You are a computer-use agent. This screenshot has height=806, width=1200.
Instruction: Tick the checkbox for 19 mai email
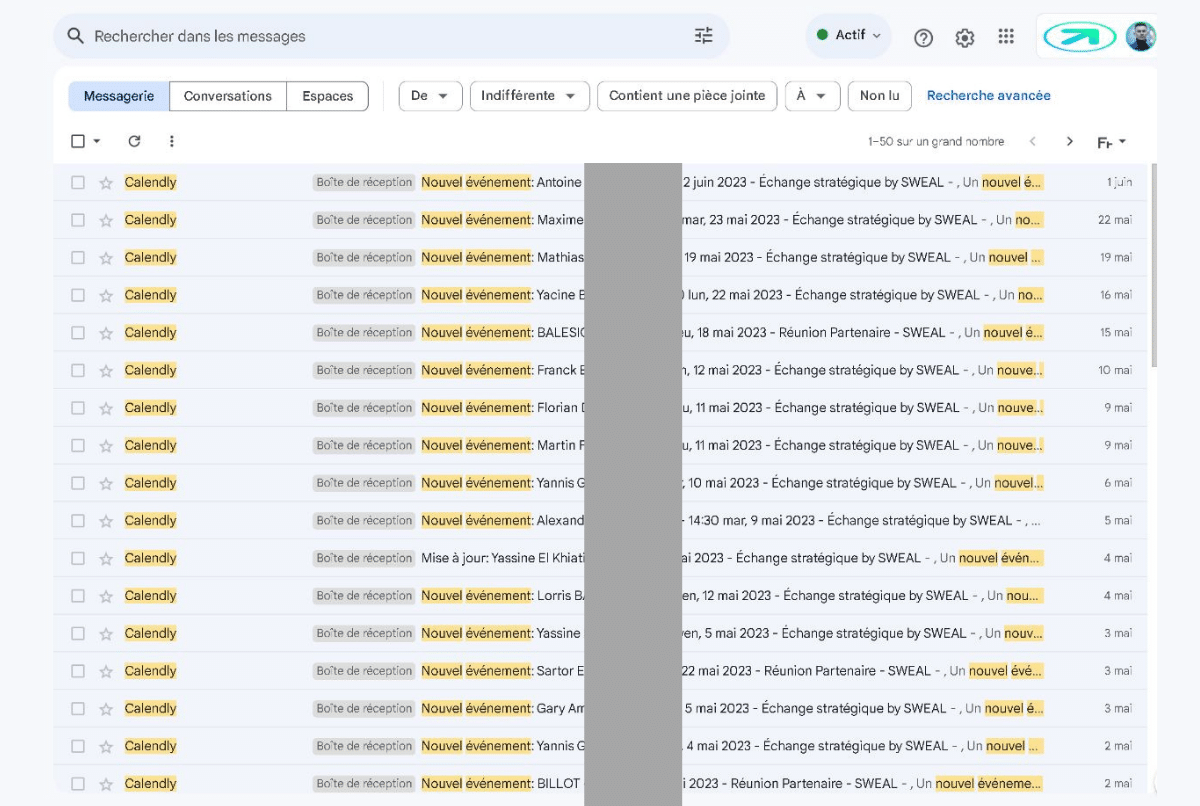tap(78, 258)
